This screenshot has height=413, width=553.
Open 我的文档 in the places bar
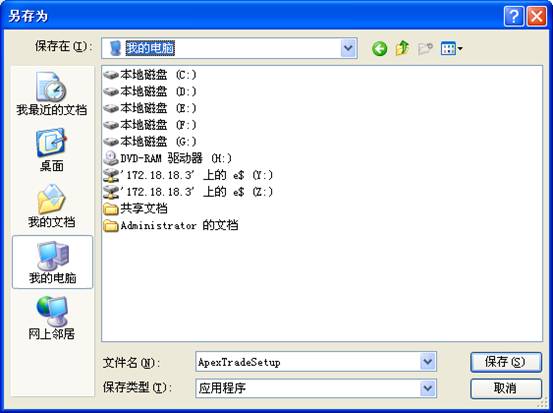51,206
